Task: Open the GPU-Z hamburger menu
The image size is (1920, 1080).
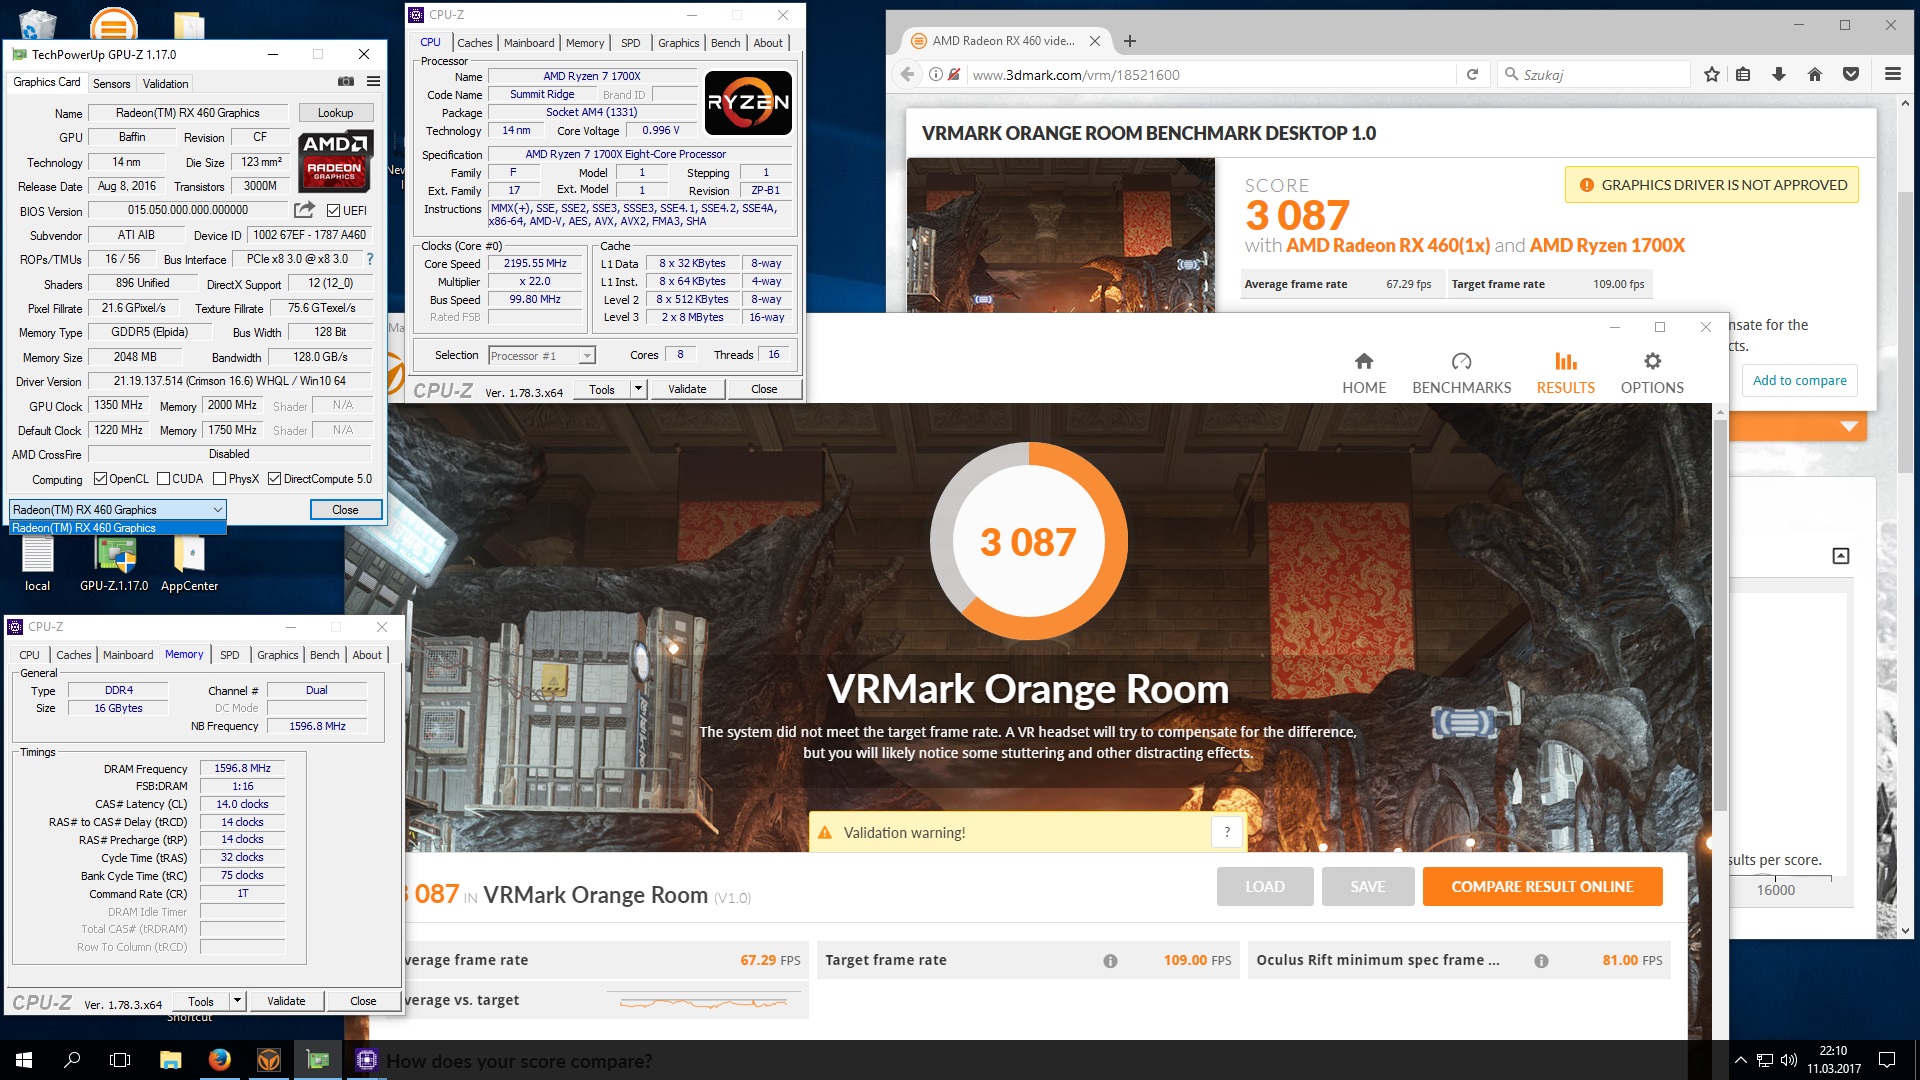Action: tap(373, 82)
